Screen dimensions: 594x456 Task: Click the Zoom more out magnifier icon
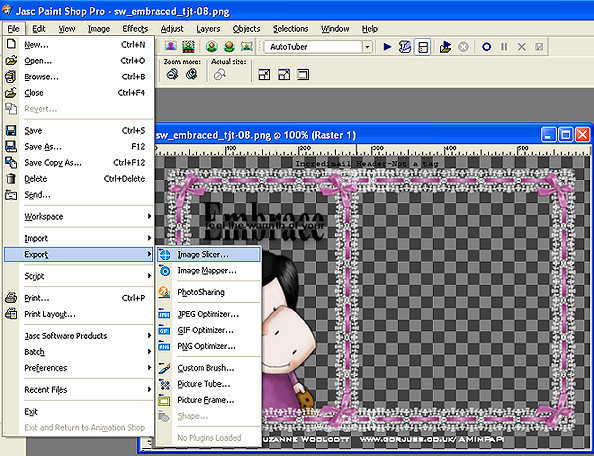(172, 74)
